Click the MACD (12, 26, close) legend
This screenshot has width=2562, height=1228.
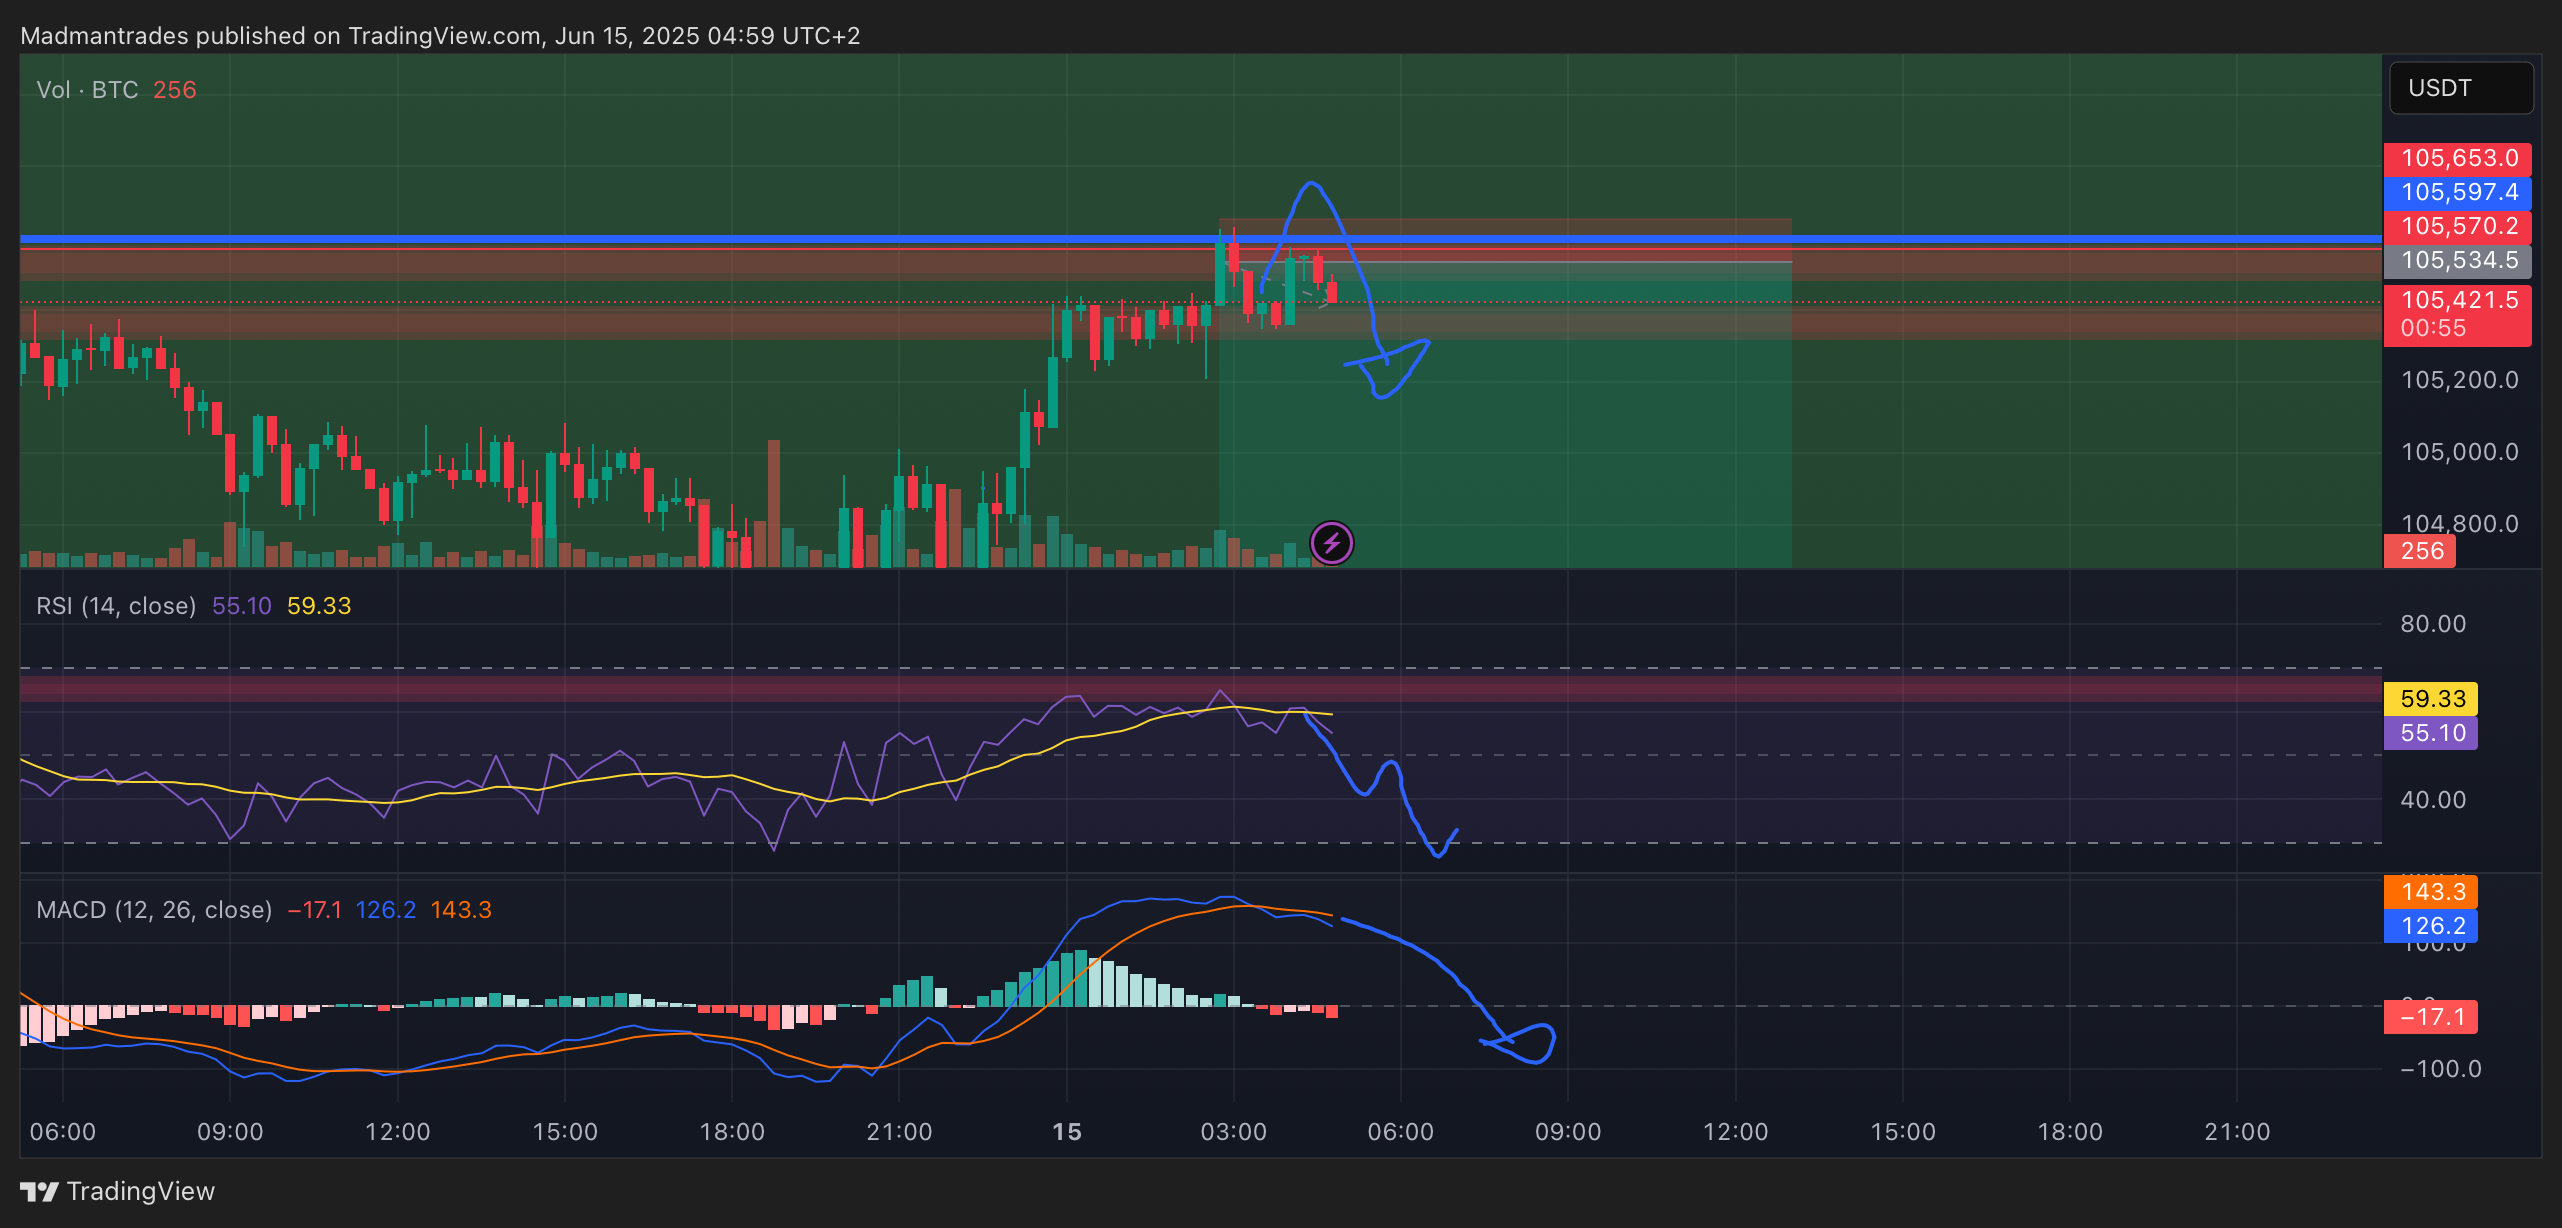(x=154, y=910)
